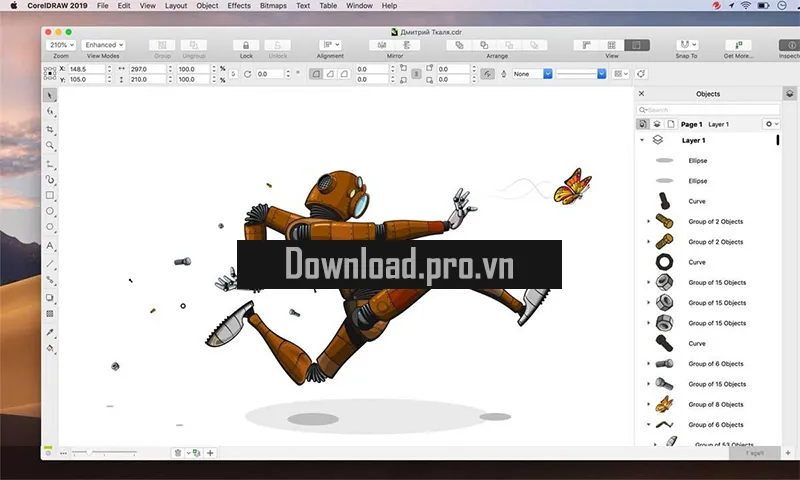Click the second Arrange order icon
The width and height of the screenshot is (800, 480).
tap(484, 45)
